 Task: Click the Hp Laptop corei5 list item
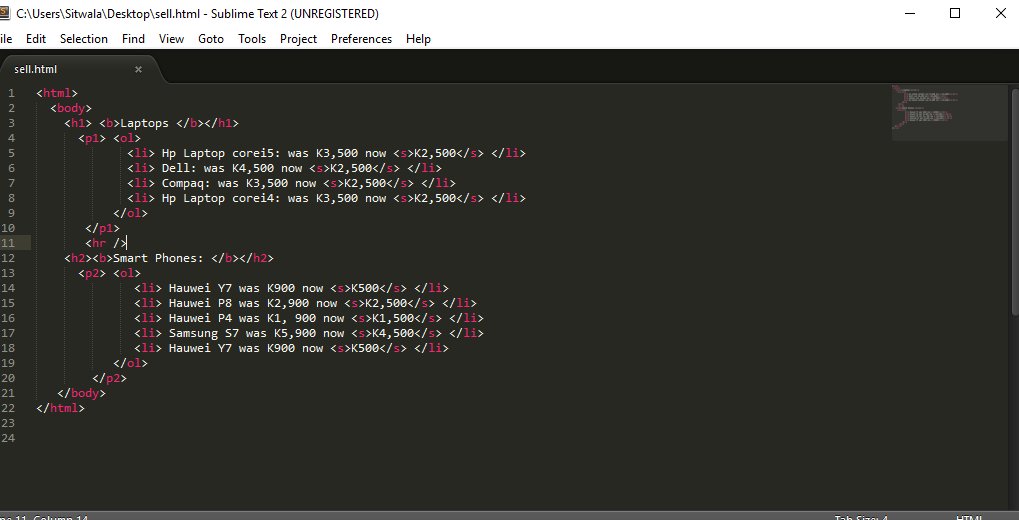point(326,153)
